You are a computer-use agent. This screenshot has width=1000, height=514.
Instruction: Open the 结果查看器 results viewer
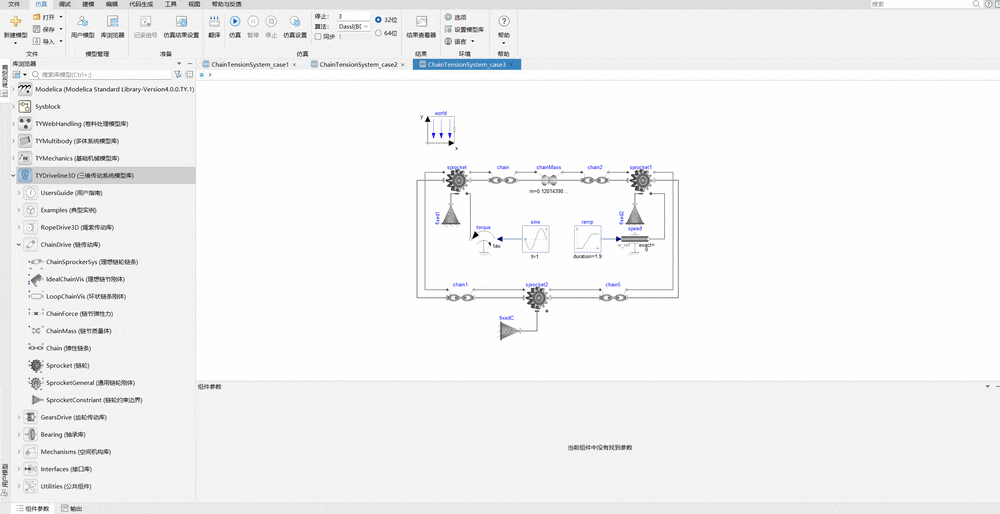pyautogui.click(x=421, y=22)
